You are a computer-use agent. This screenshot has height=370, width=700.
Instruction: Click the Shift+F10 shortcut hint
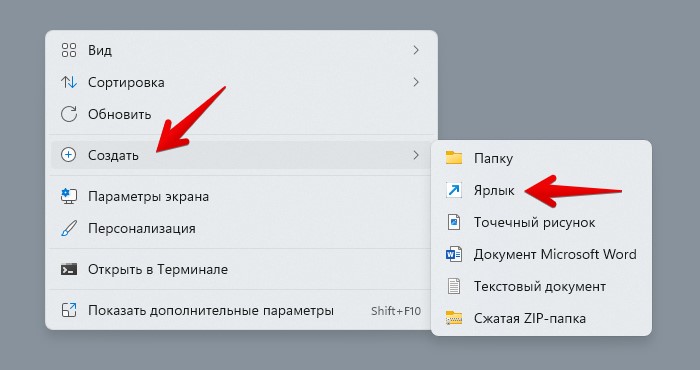point(396,311)
